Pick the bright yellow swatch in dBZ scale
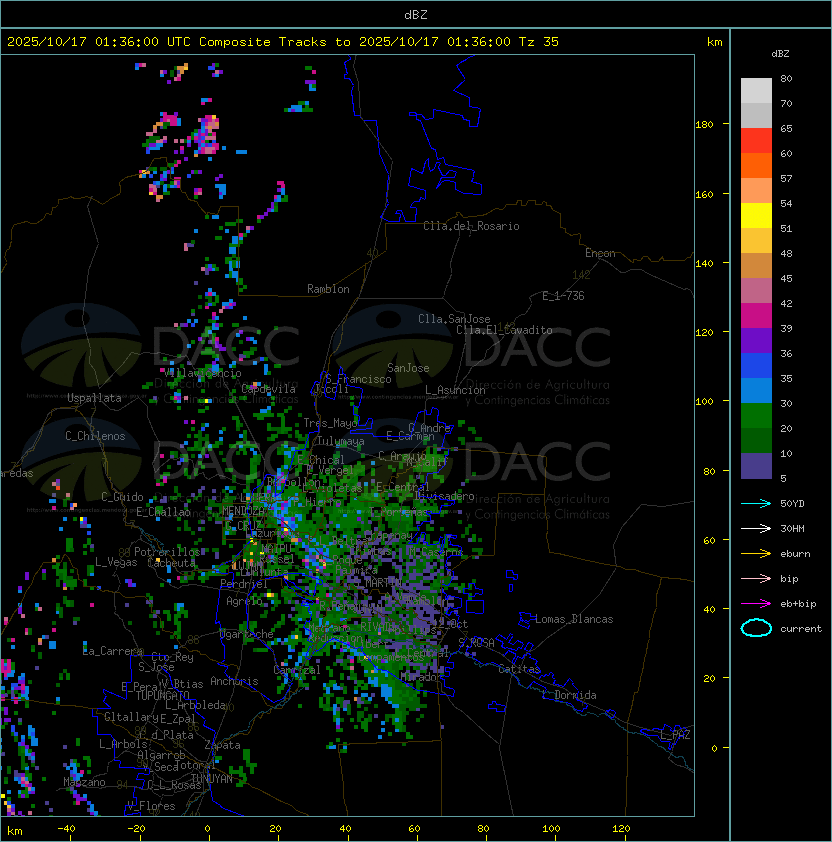Viewport: 832px width, 842px height. (x=756, y=216)
